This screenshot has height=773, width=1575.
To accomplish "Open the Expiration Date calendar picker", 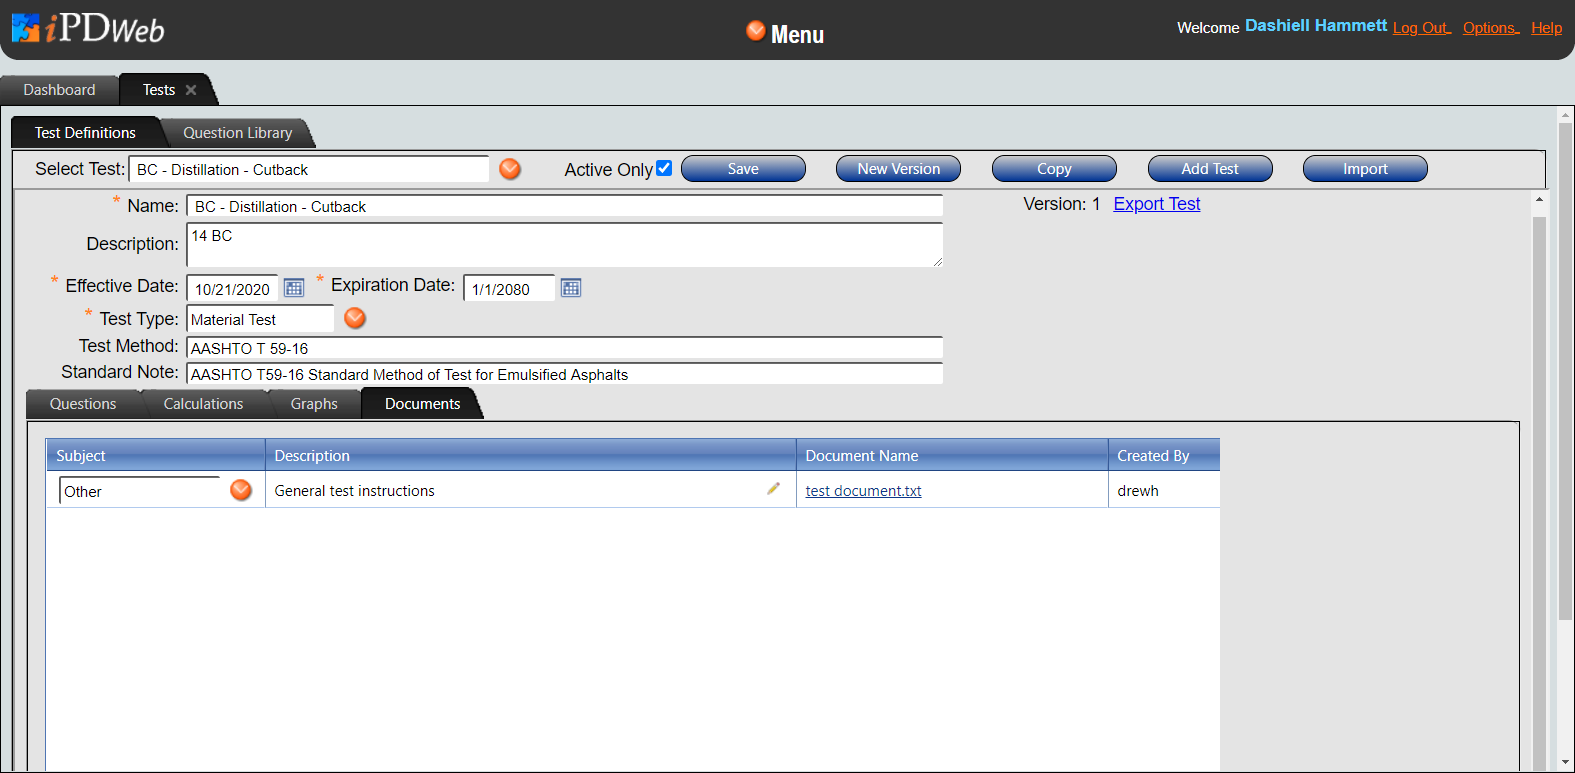I will (571, 288).
